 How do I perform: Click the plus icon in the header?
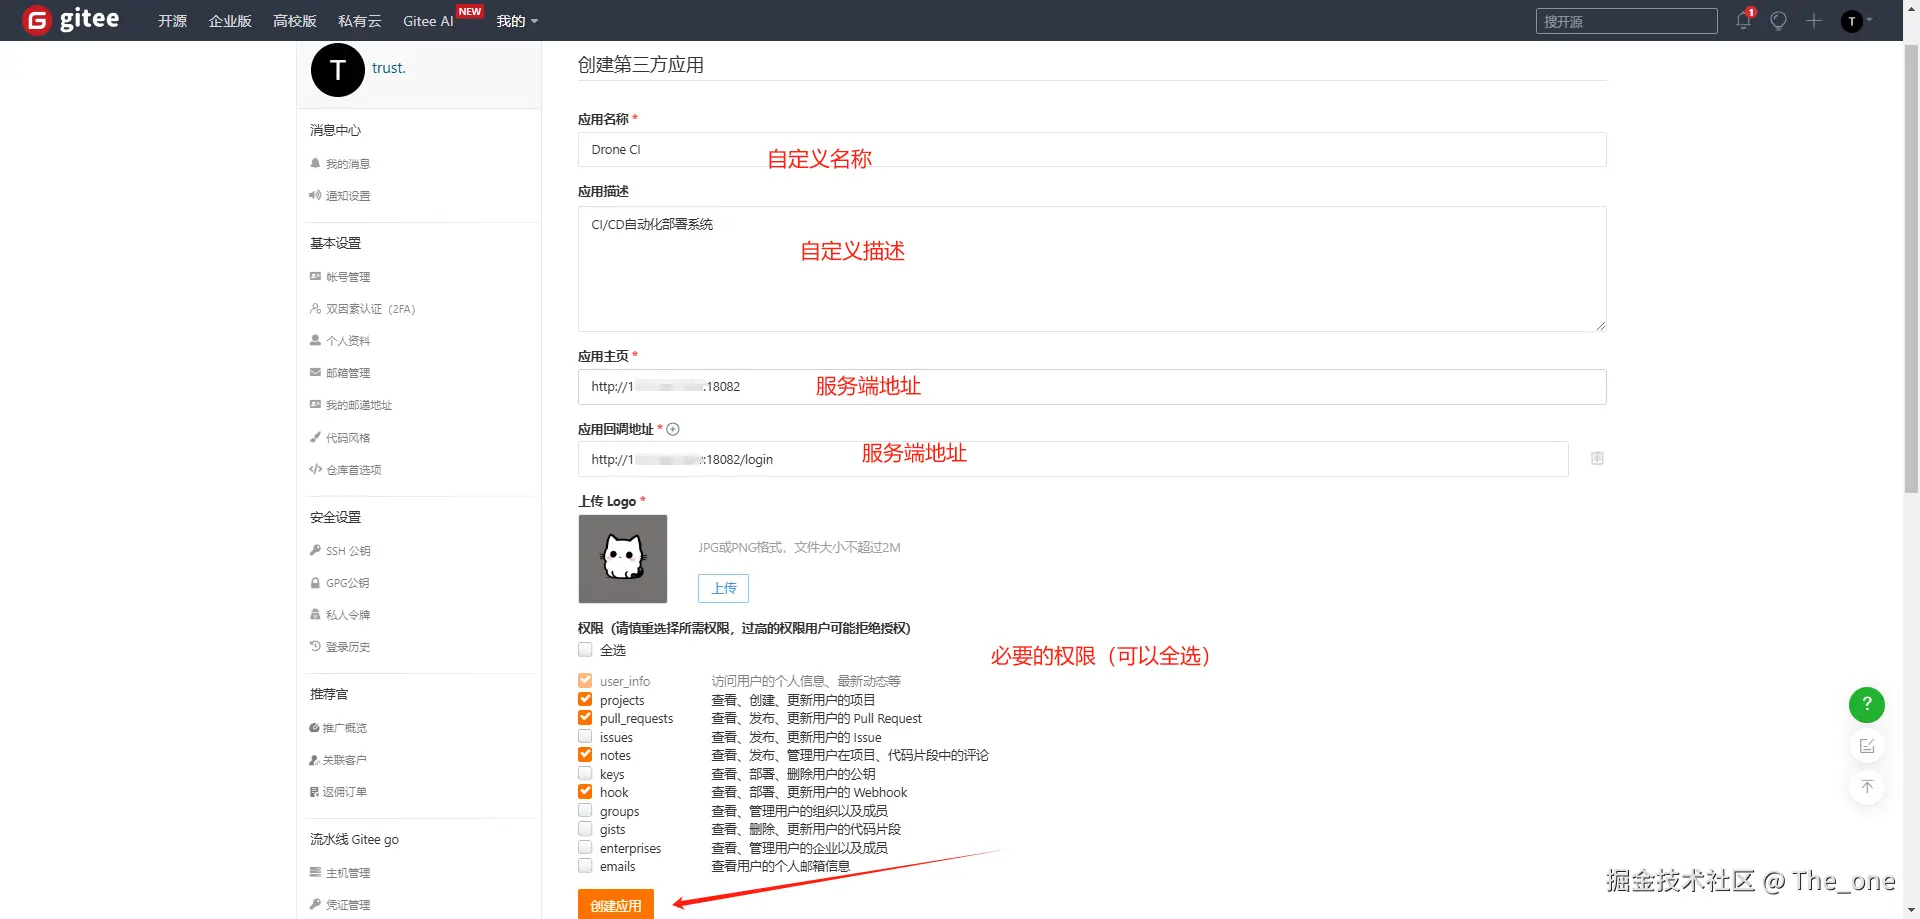point(1814,21)
